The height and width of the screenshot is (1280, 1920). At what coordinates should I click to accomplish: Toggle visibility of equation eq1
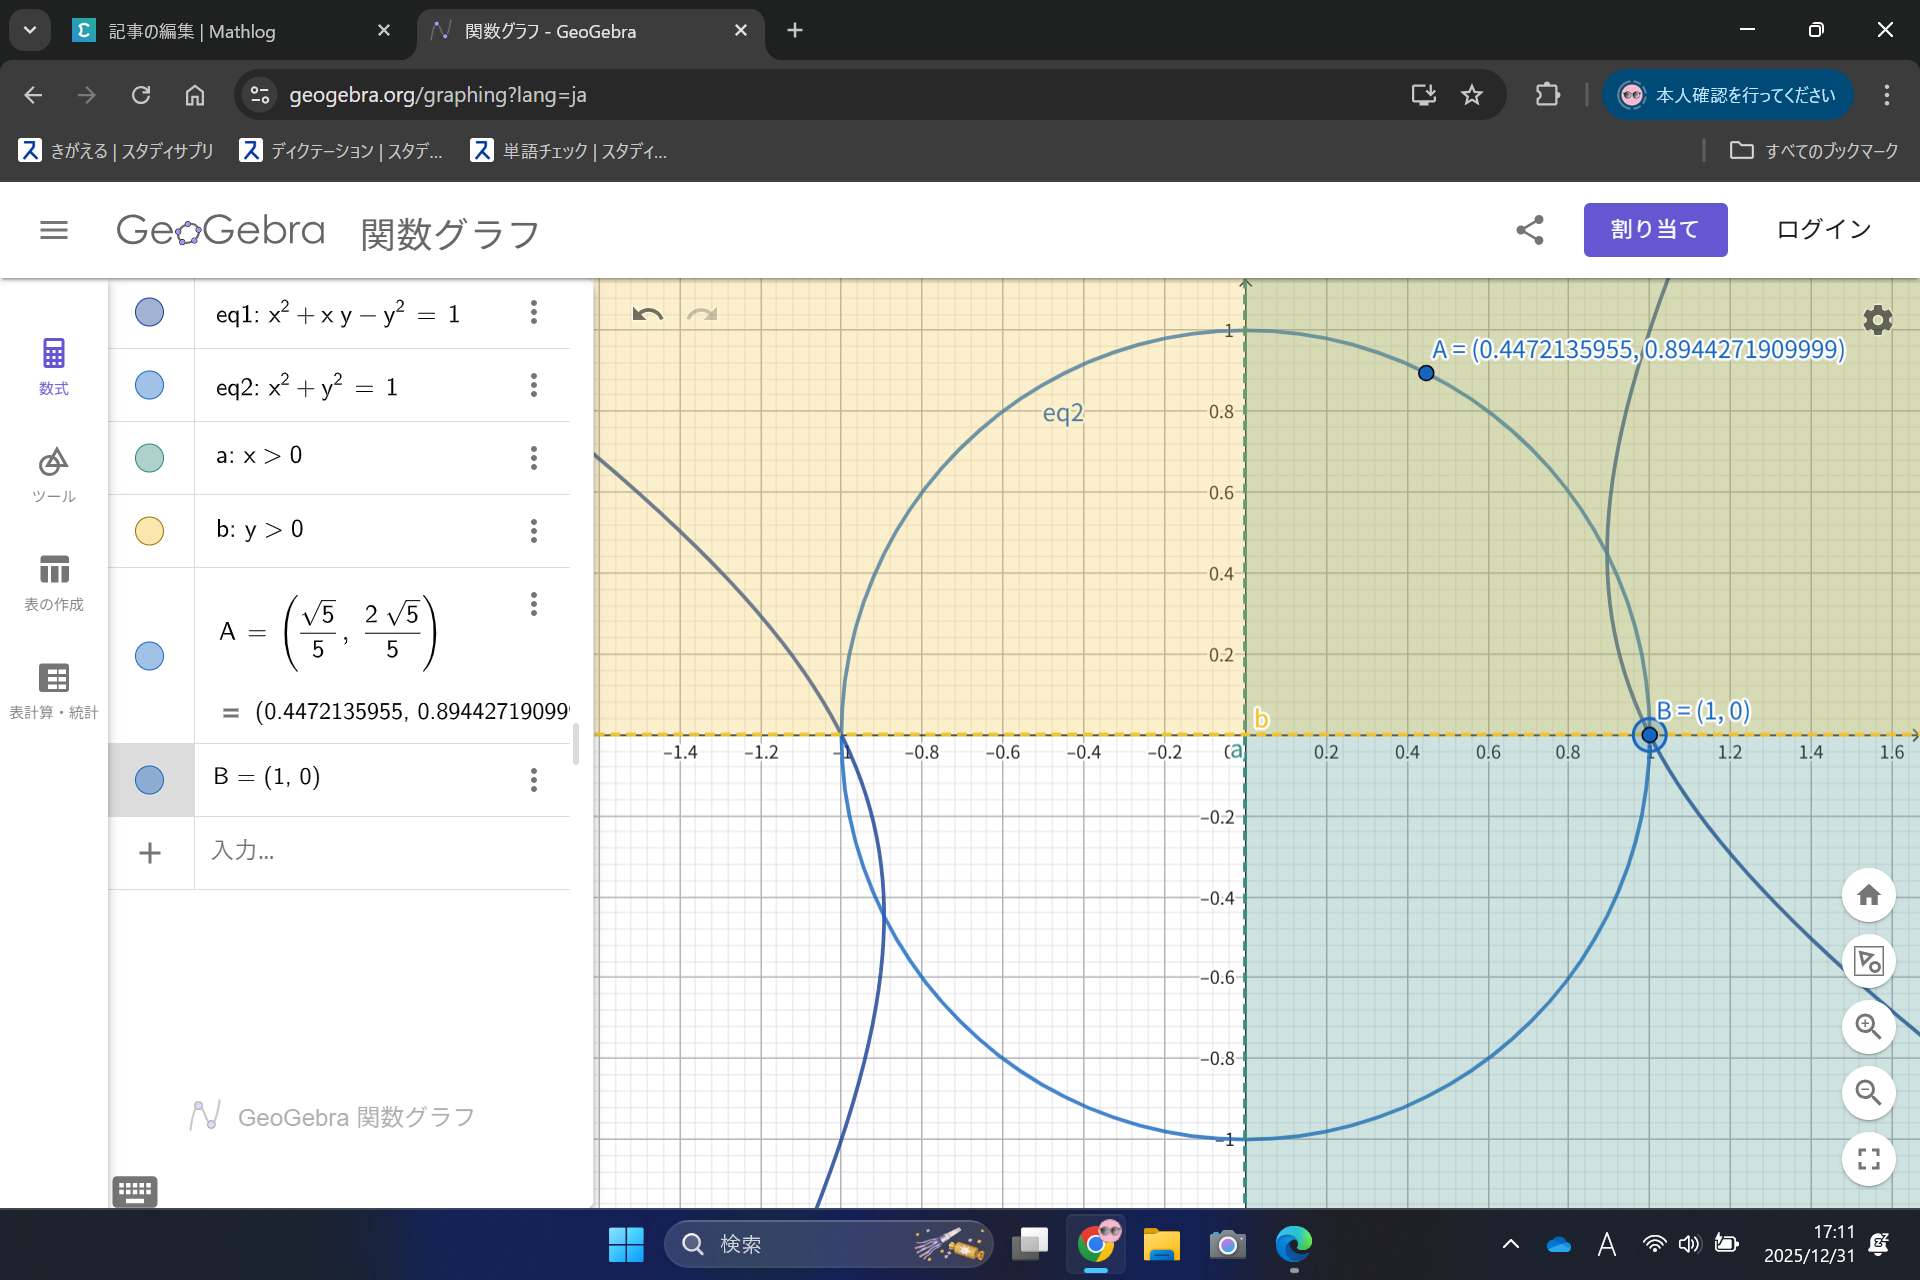click(149, 312)
